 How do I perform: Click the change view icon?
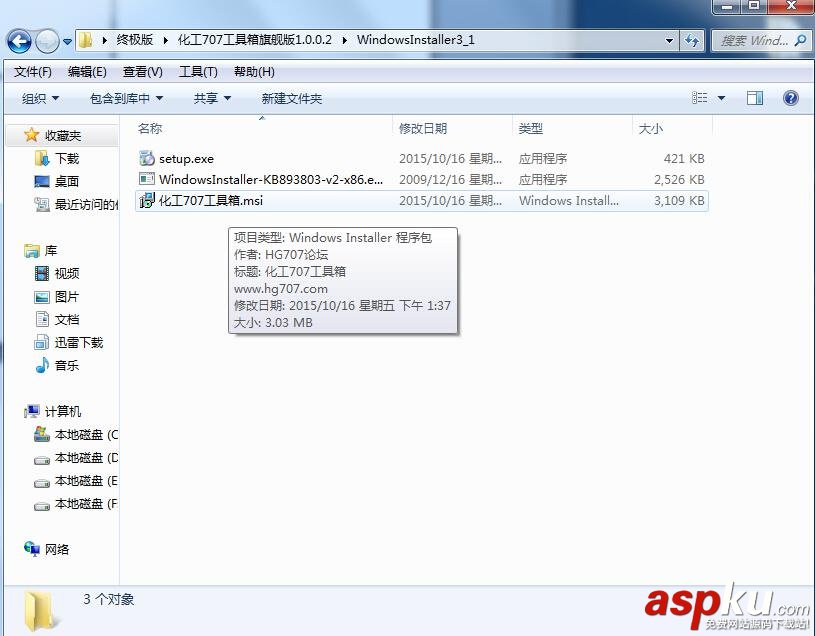pos(700,98)
